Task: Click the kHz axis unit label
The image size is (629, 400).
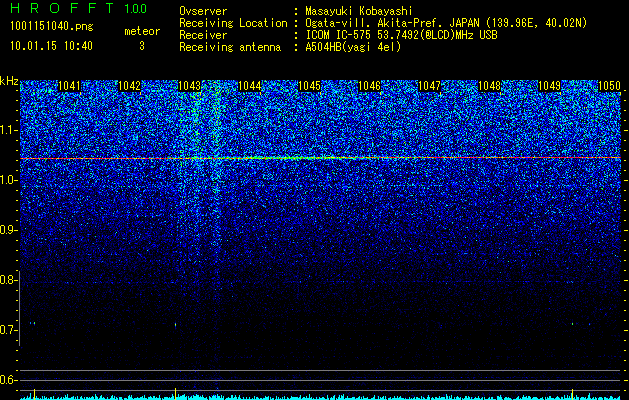Action: (9, 81)
